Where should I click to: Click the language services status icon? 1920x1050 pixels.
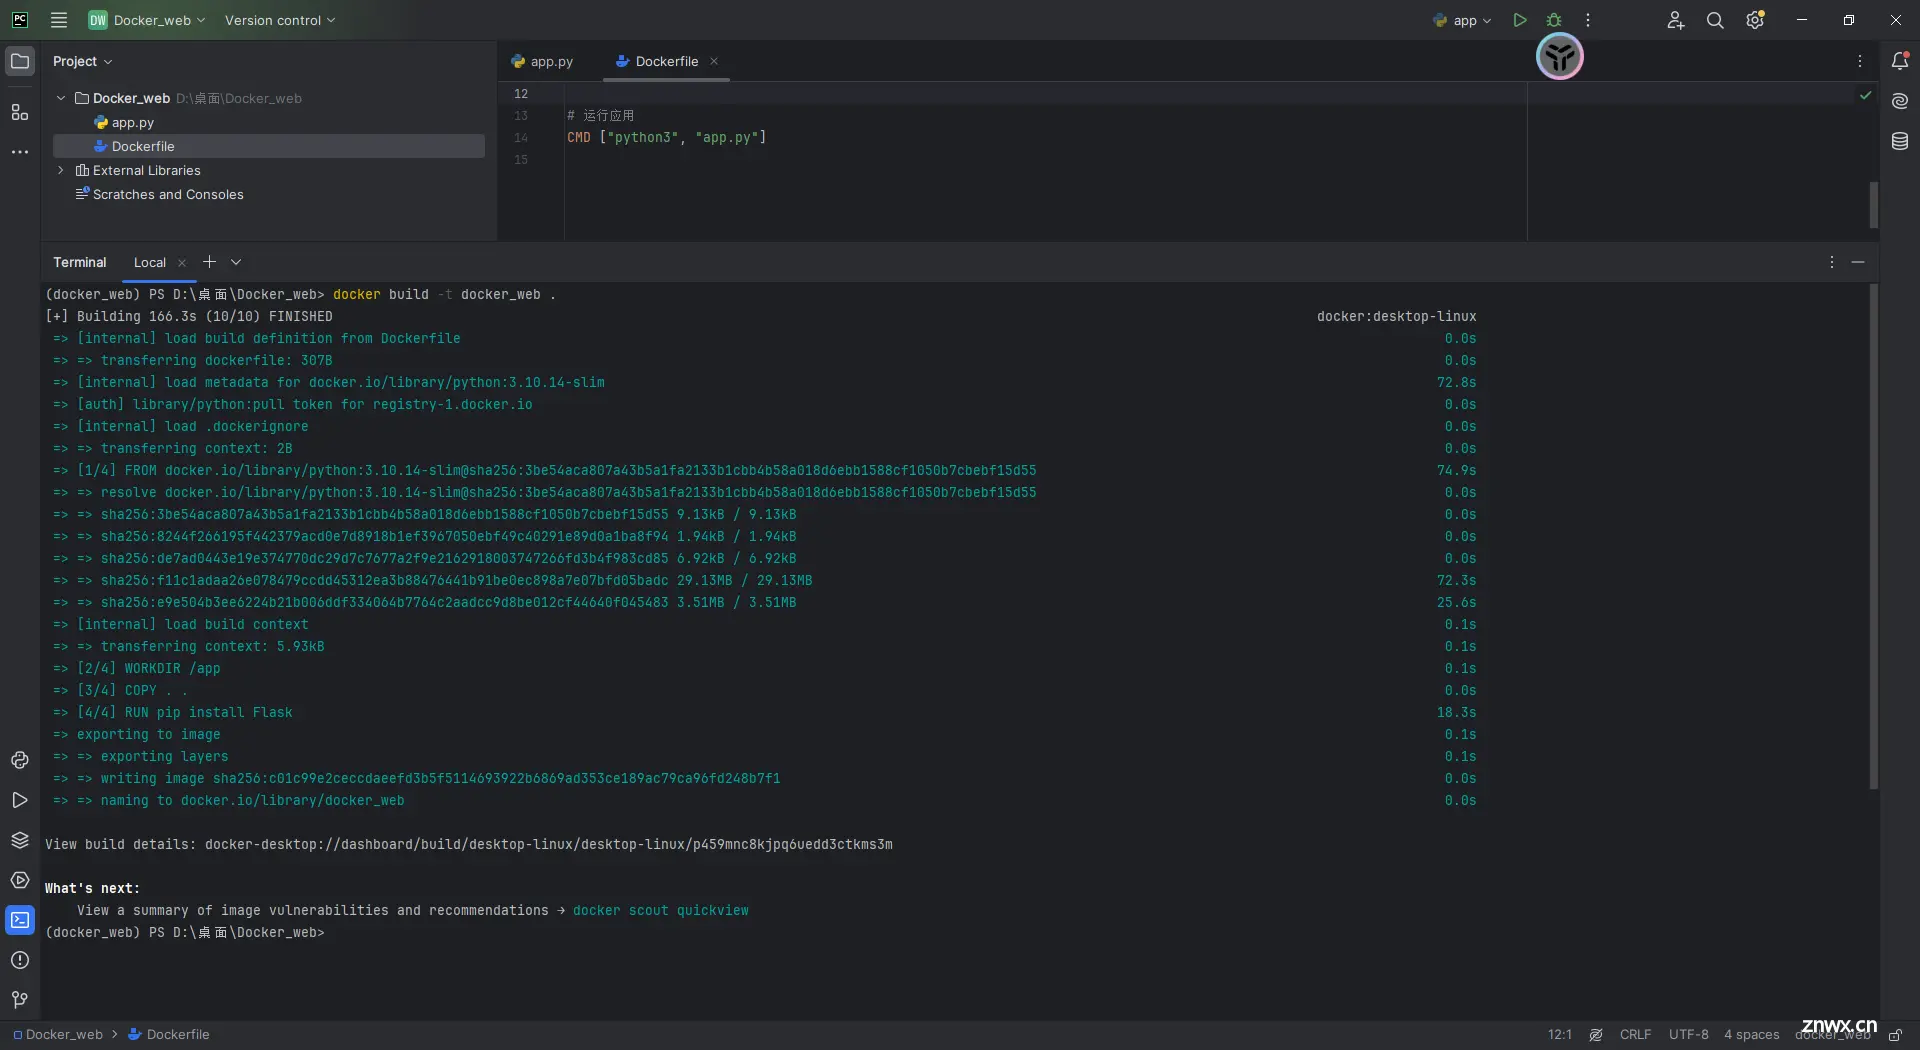tap(1596, 1035)
